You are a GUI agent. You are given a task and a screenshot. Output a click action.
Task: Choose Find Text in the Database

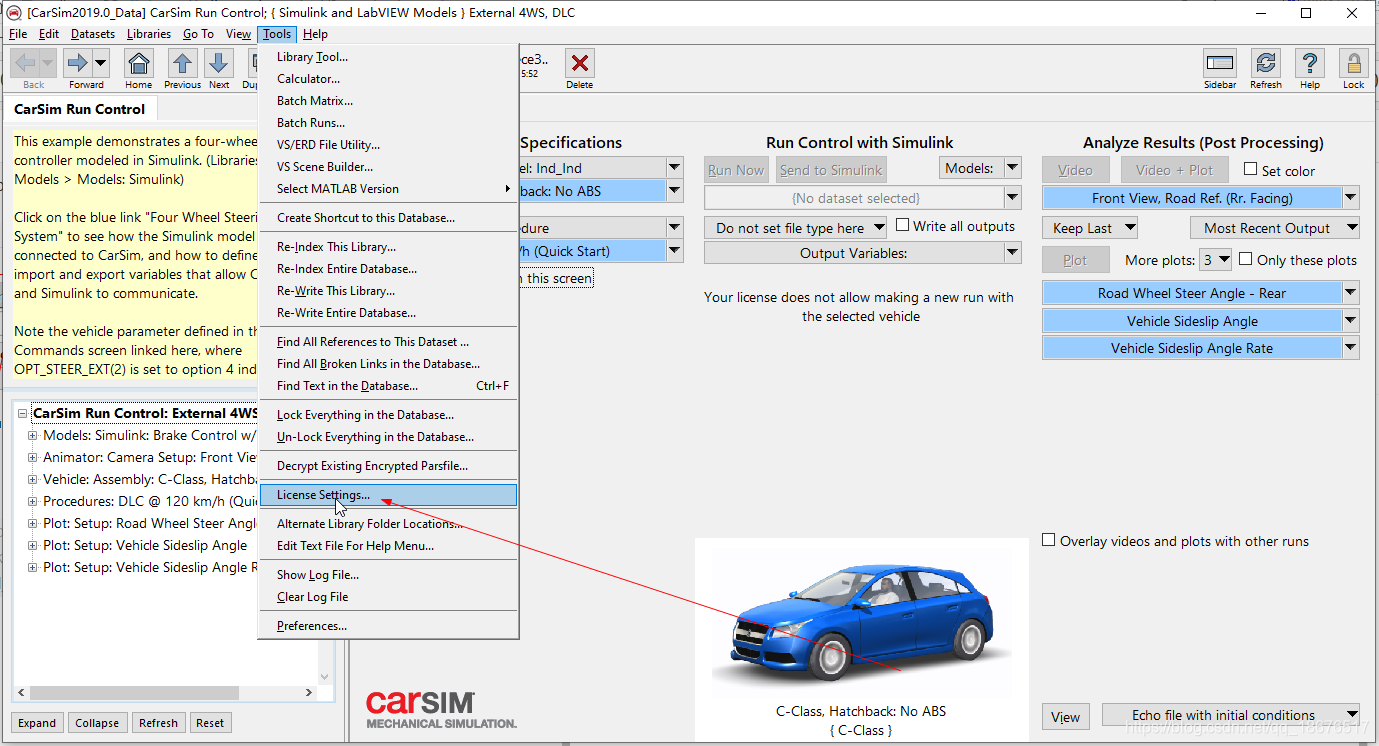388,386
